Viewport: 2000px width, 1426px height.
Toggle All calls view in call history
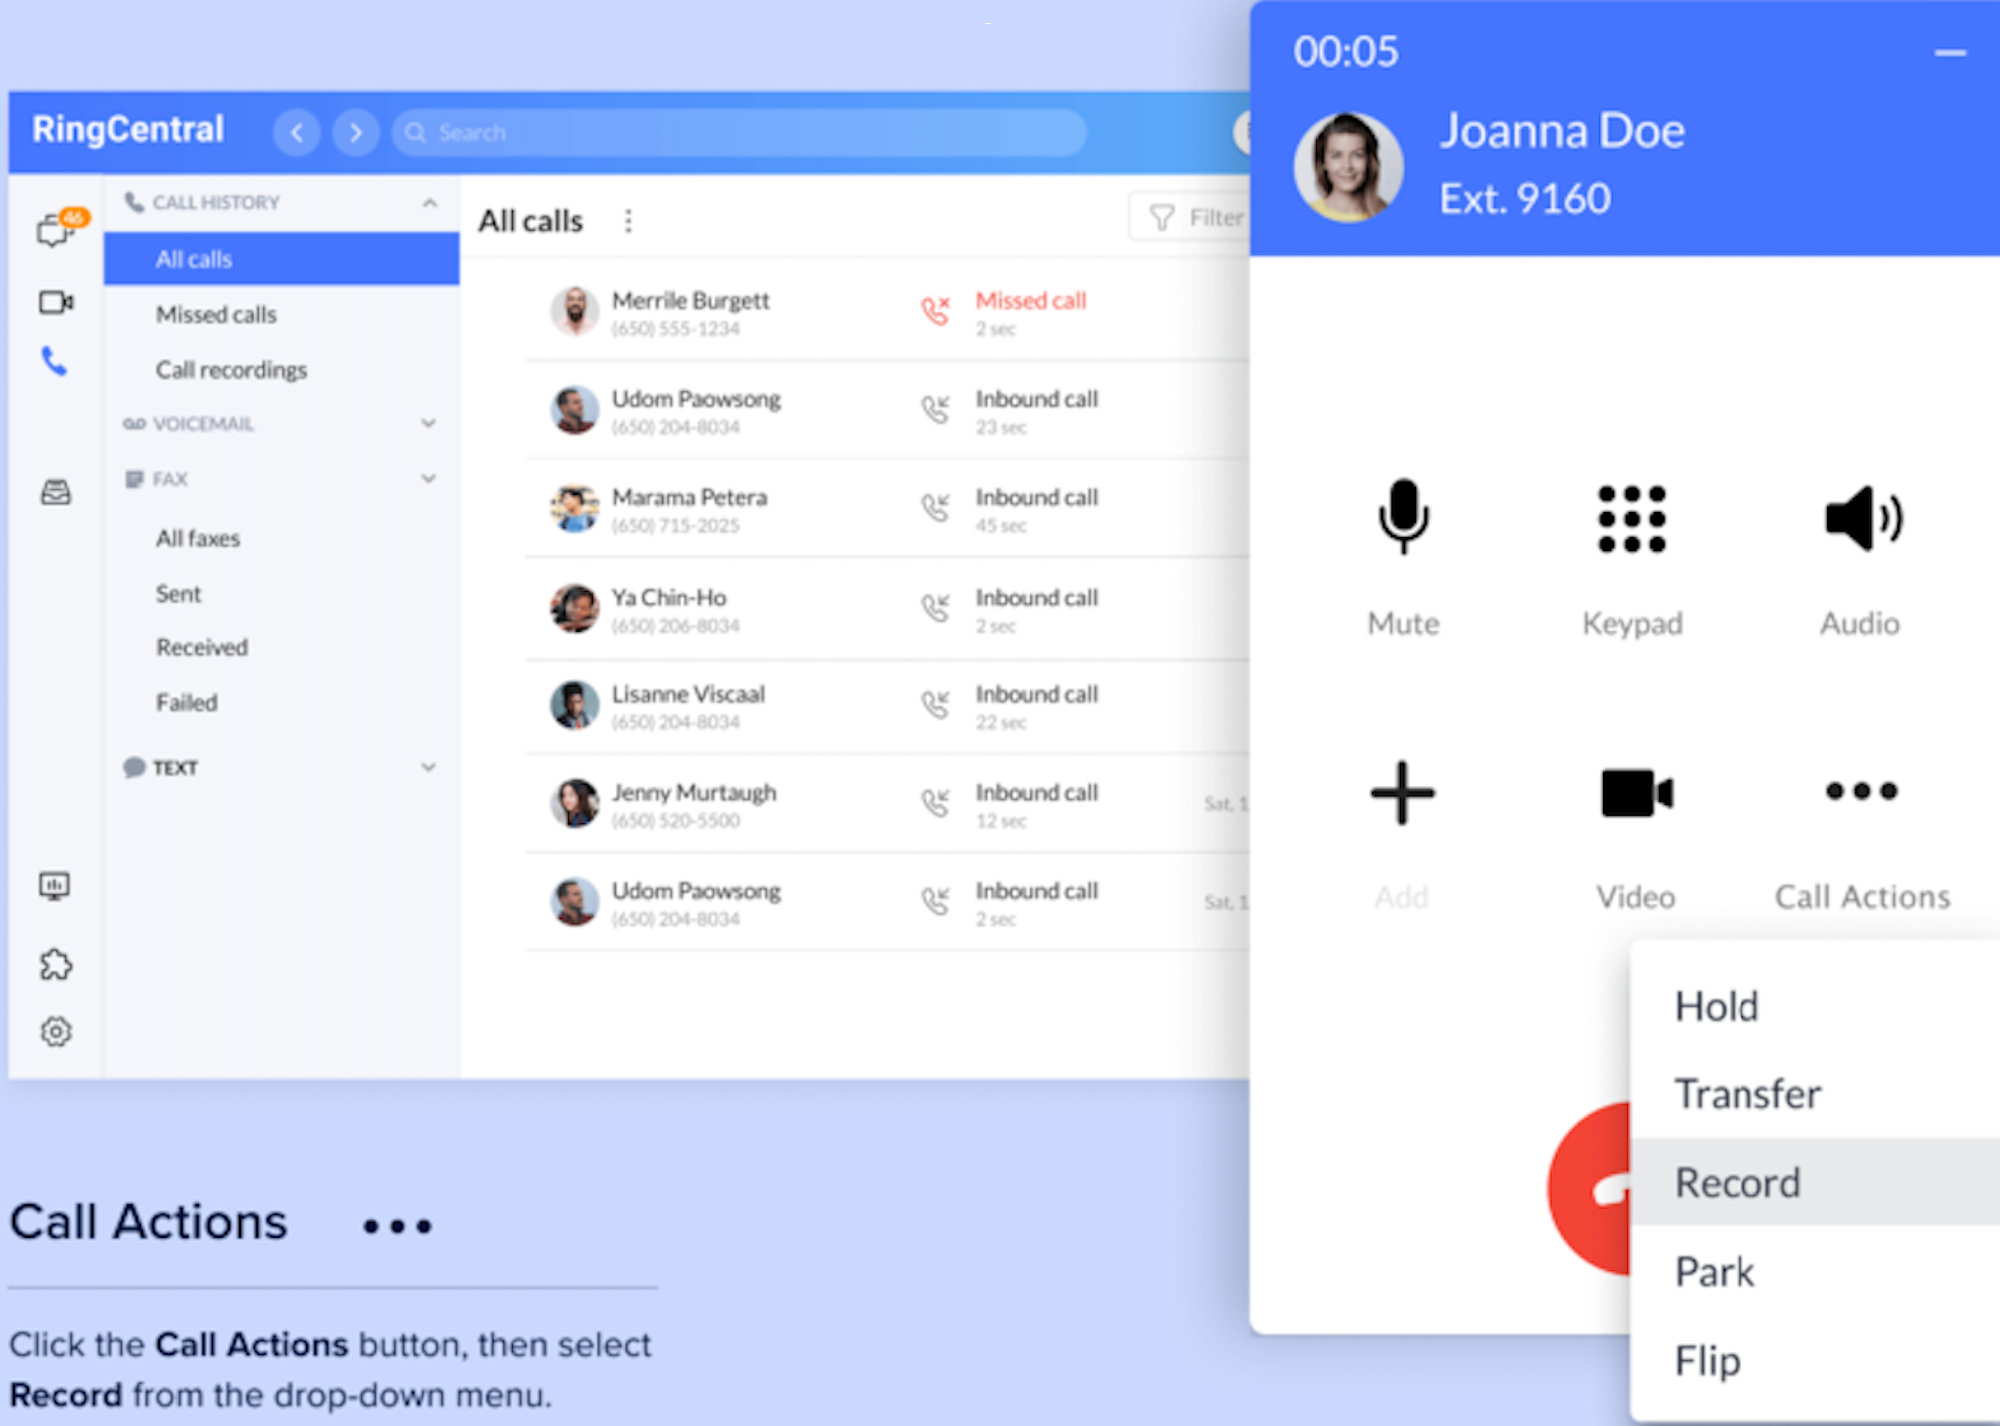pyautogui.click(x=278, y=258)
